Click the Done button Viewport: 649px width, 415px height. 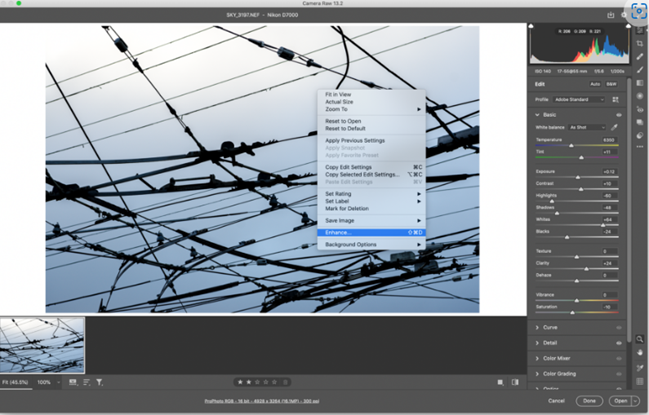[x=588, y=401]
